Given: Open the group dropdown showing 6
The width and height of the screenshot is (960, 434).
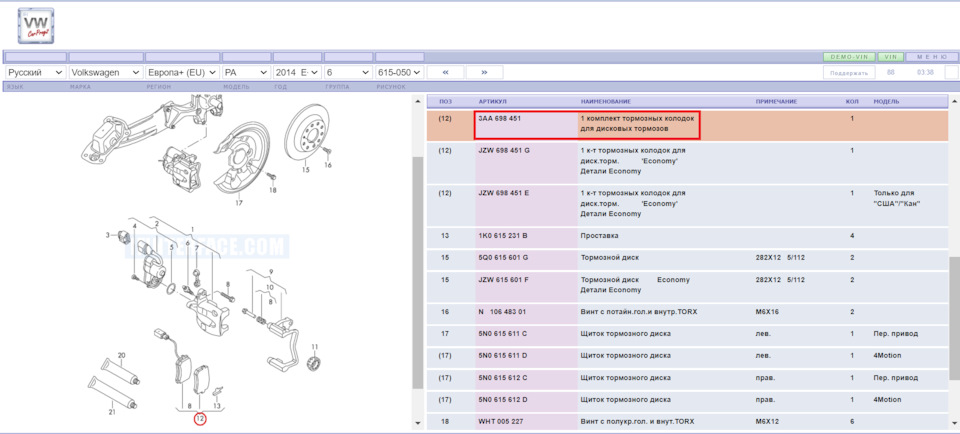Looking at the screenshot, I should 348,72.
